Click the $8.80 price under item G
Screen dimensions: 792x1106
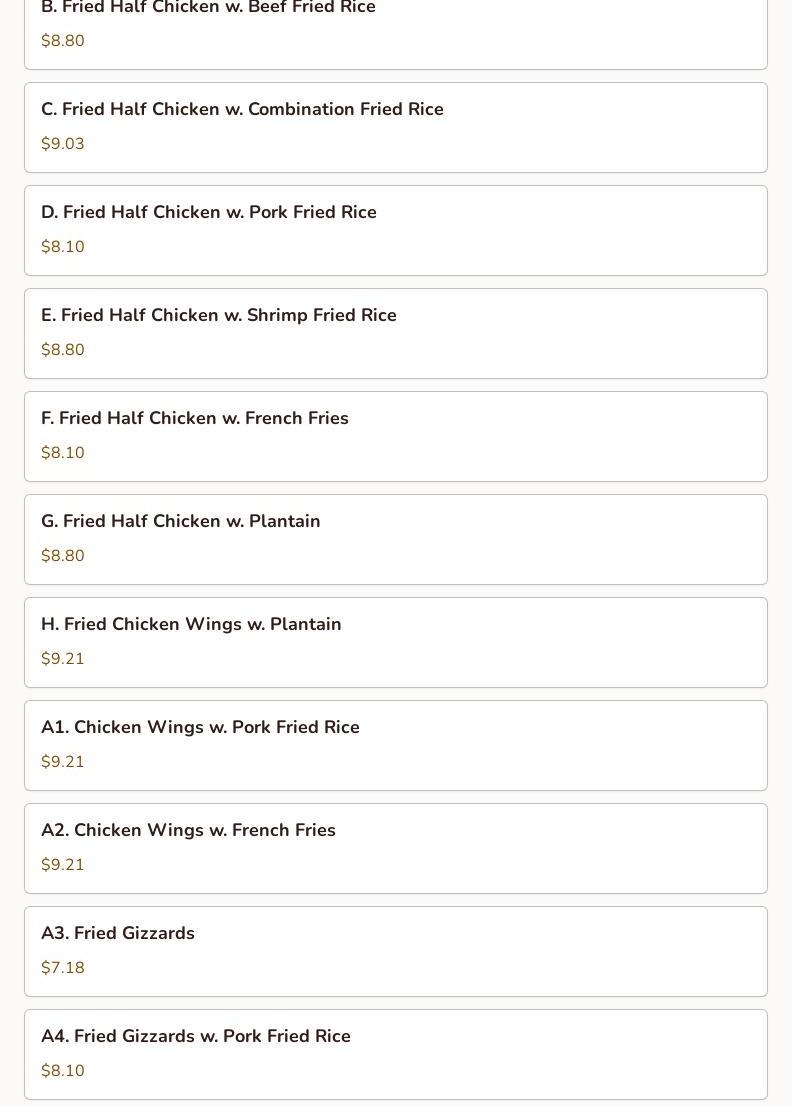click(x=63, y=556)
